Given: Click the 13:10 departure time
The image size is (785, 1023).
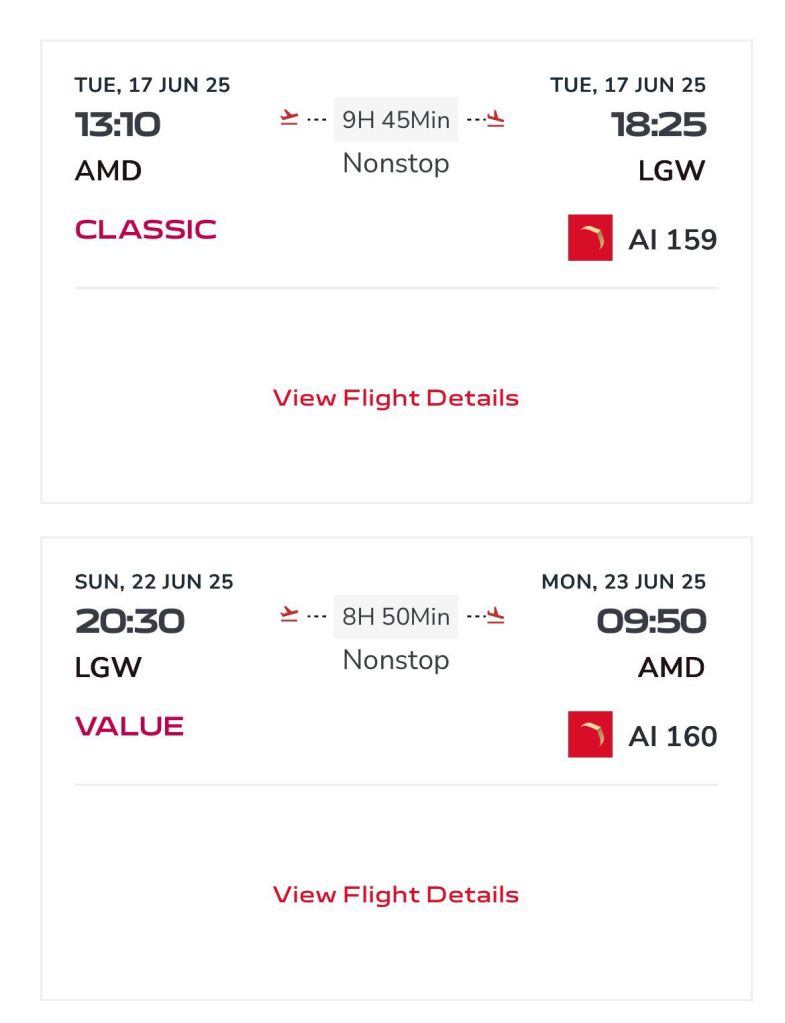Looking at the screenshot, I should point(118,125).
